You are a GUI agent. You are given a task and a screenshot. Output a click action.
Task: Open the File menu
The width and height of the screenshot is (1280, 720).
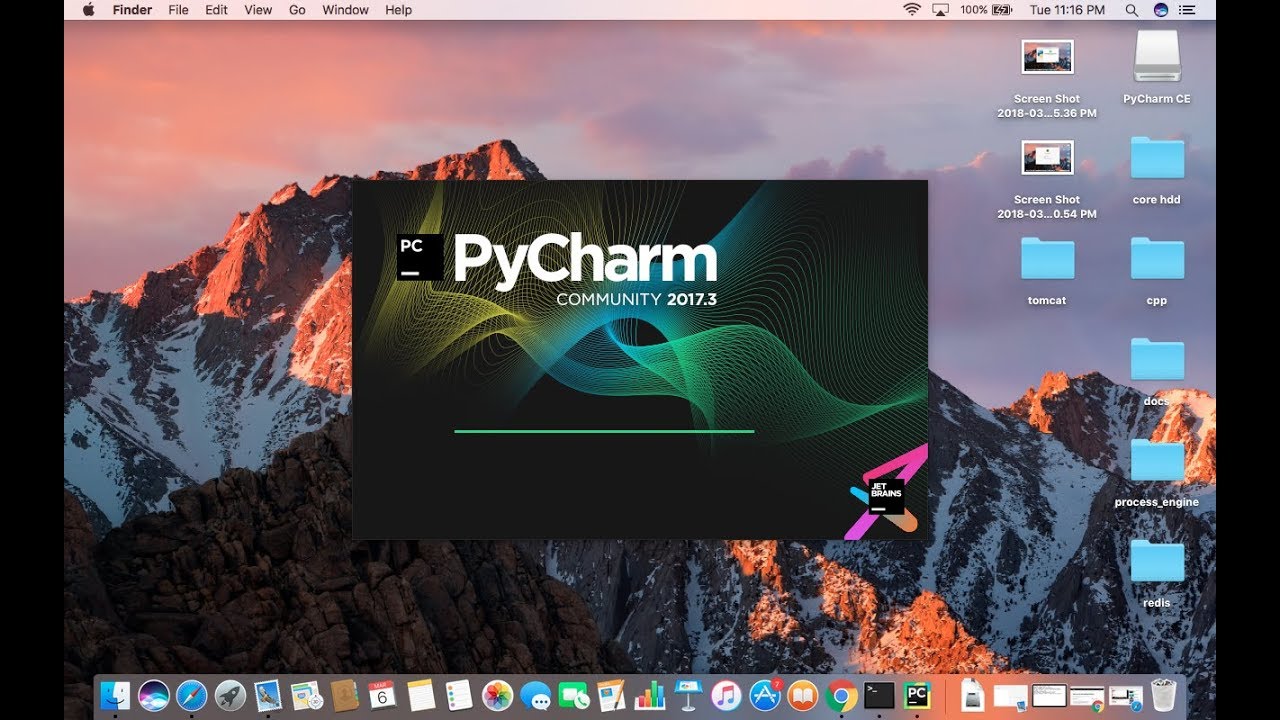click(178, 10)
